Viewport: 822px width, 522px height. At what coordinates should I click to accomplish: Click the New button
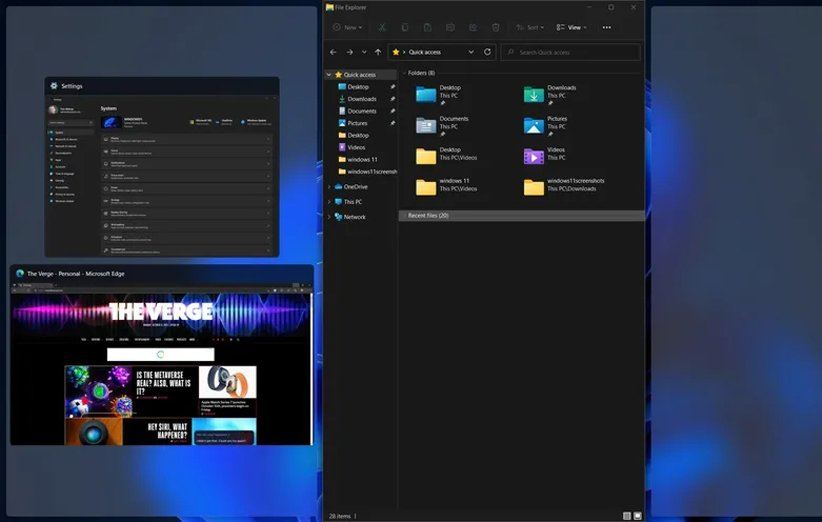[x=347, y=27]
